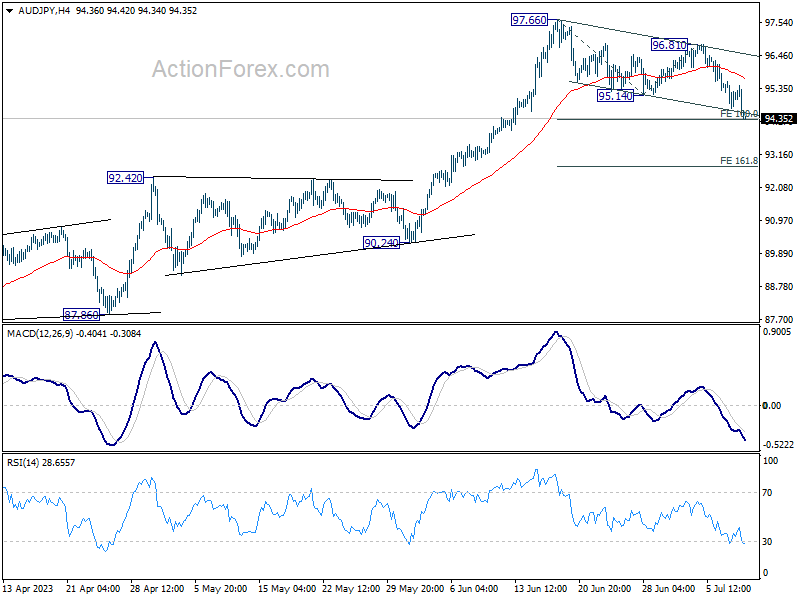Select the 87.860 price label
The image size is (800, 600).
(81, 315)
